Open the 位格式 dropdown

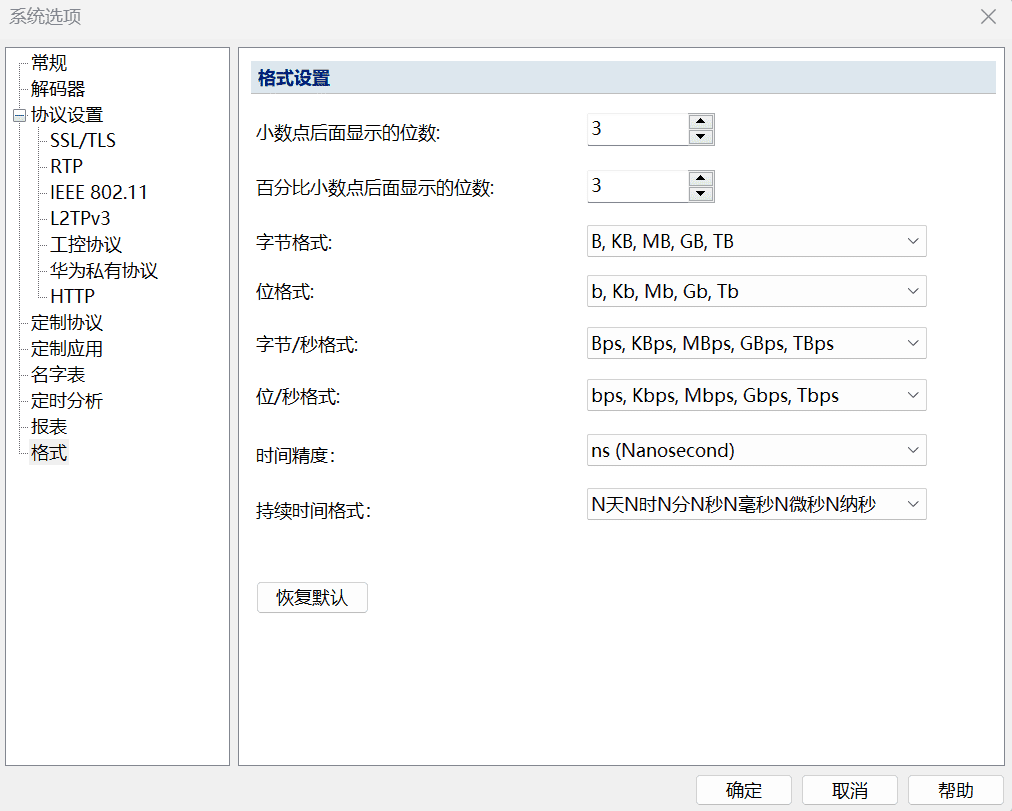pyautogui.click(x=912, y=291)
